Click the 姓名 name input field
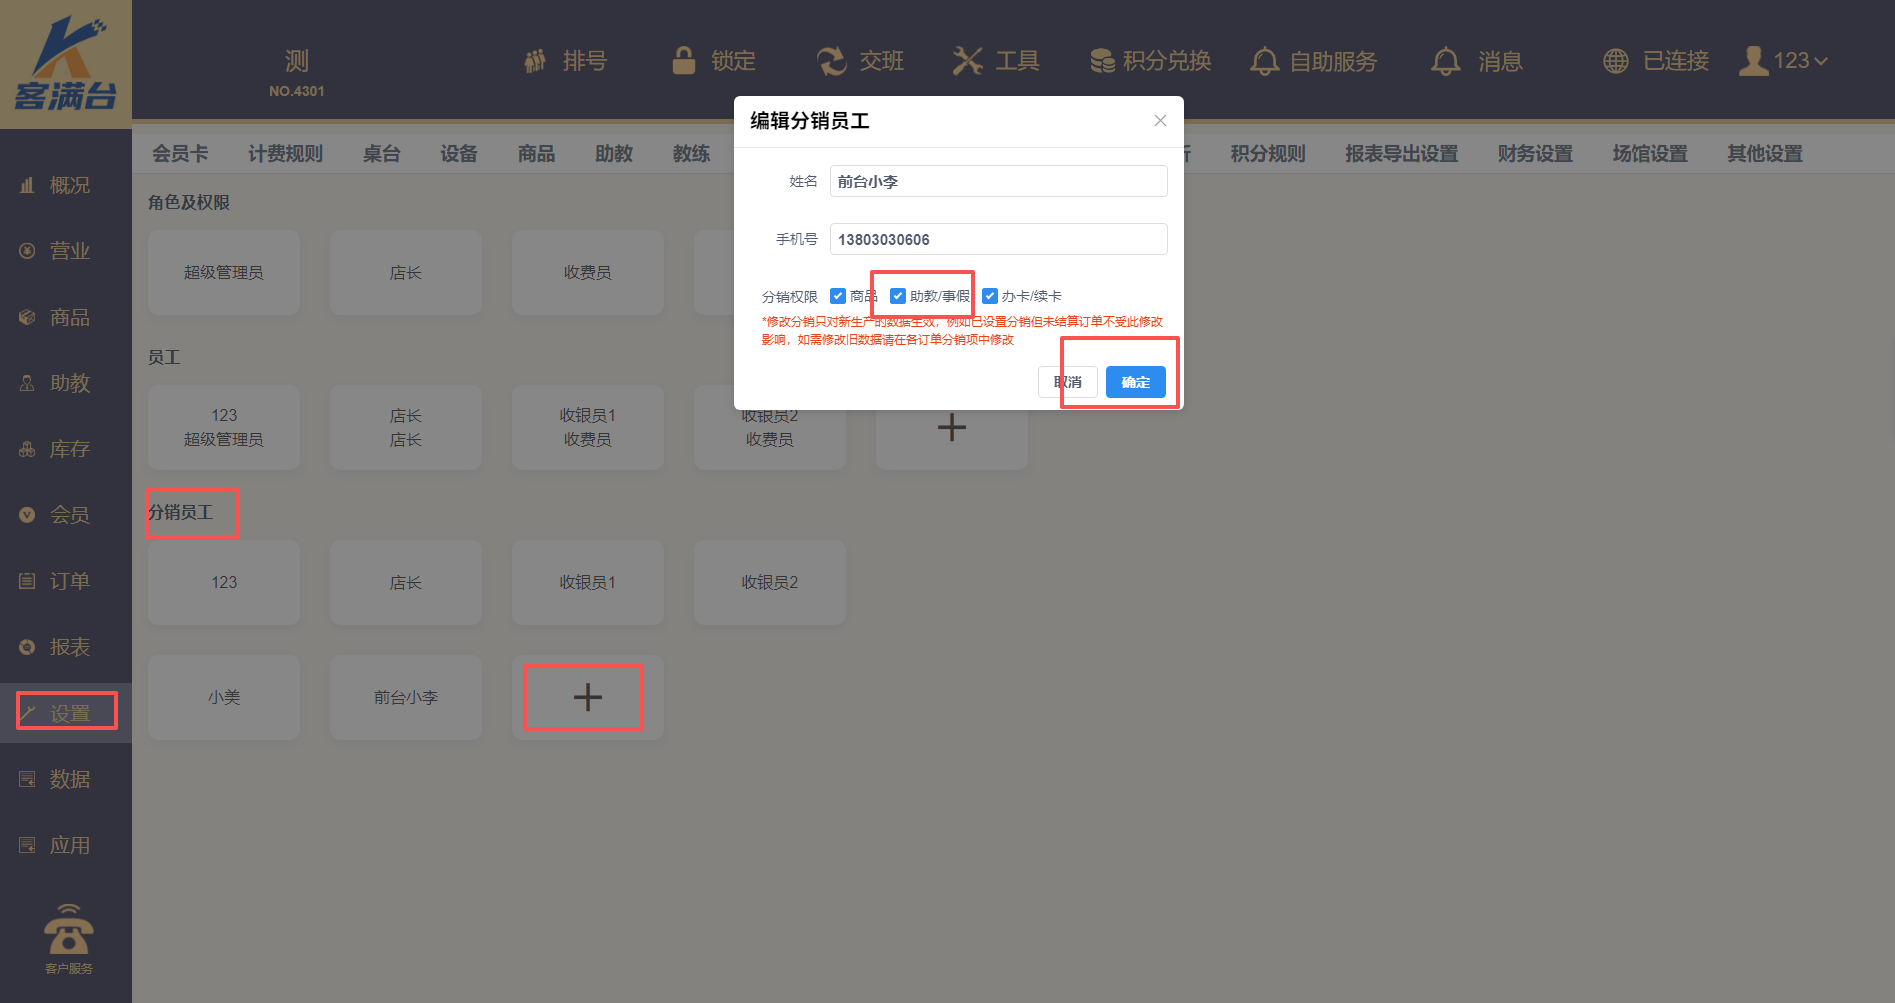The image size is (1895, 1003). (x=997, y=181)
